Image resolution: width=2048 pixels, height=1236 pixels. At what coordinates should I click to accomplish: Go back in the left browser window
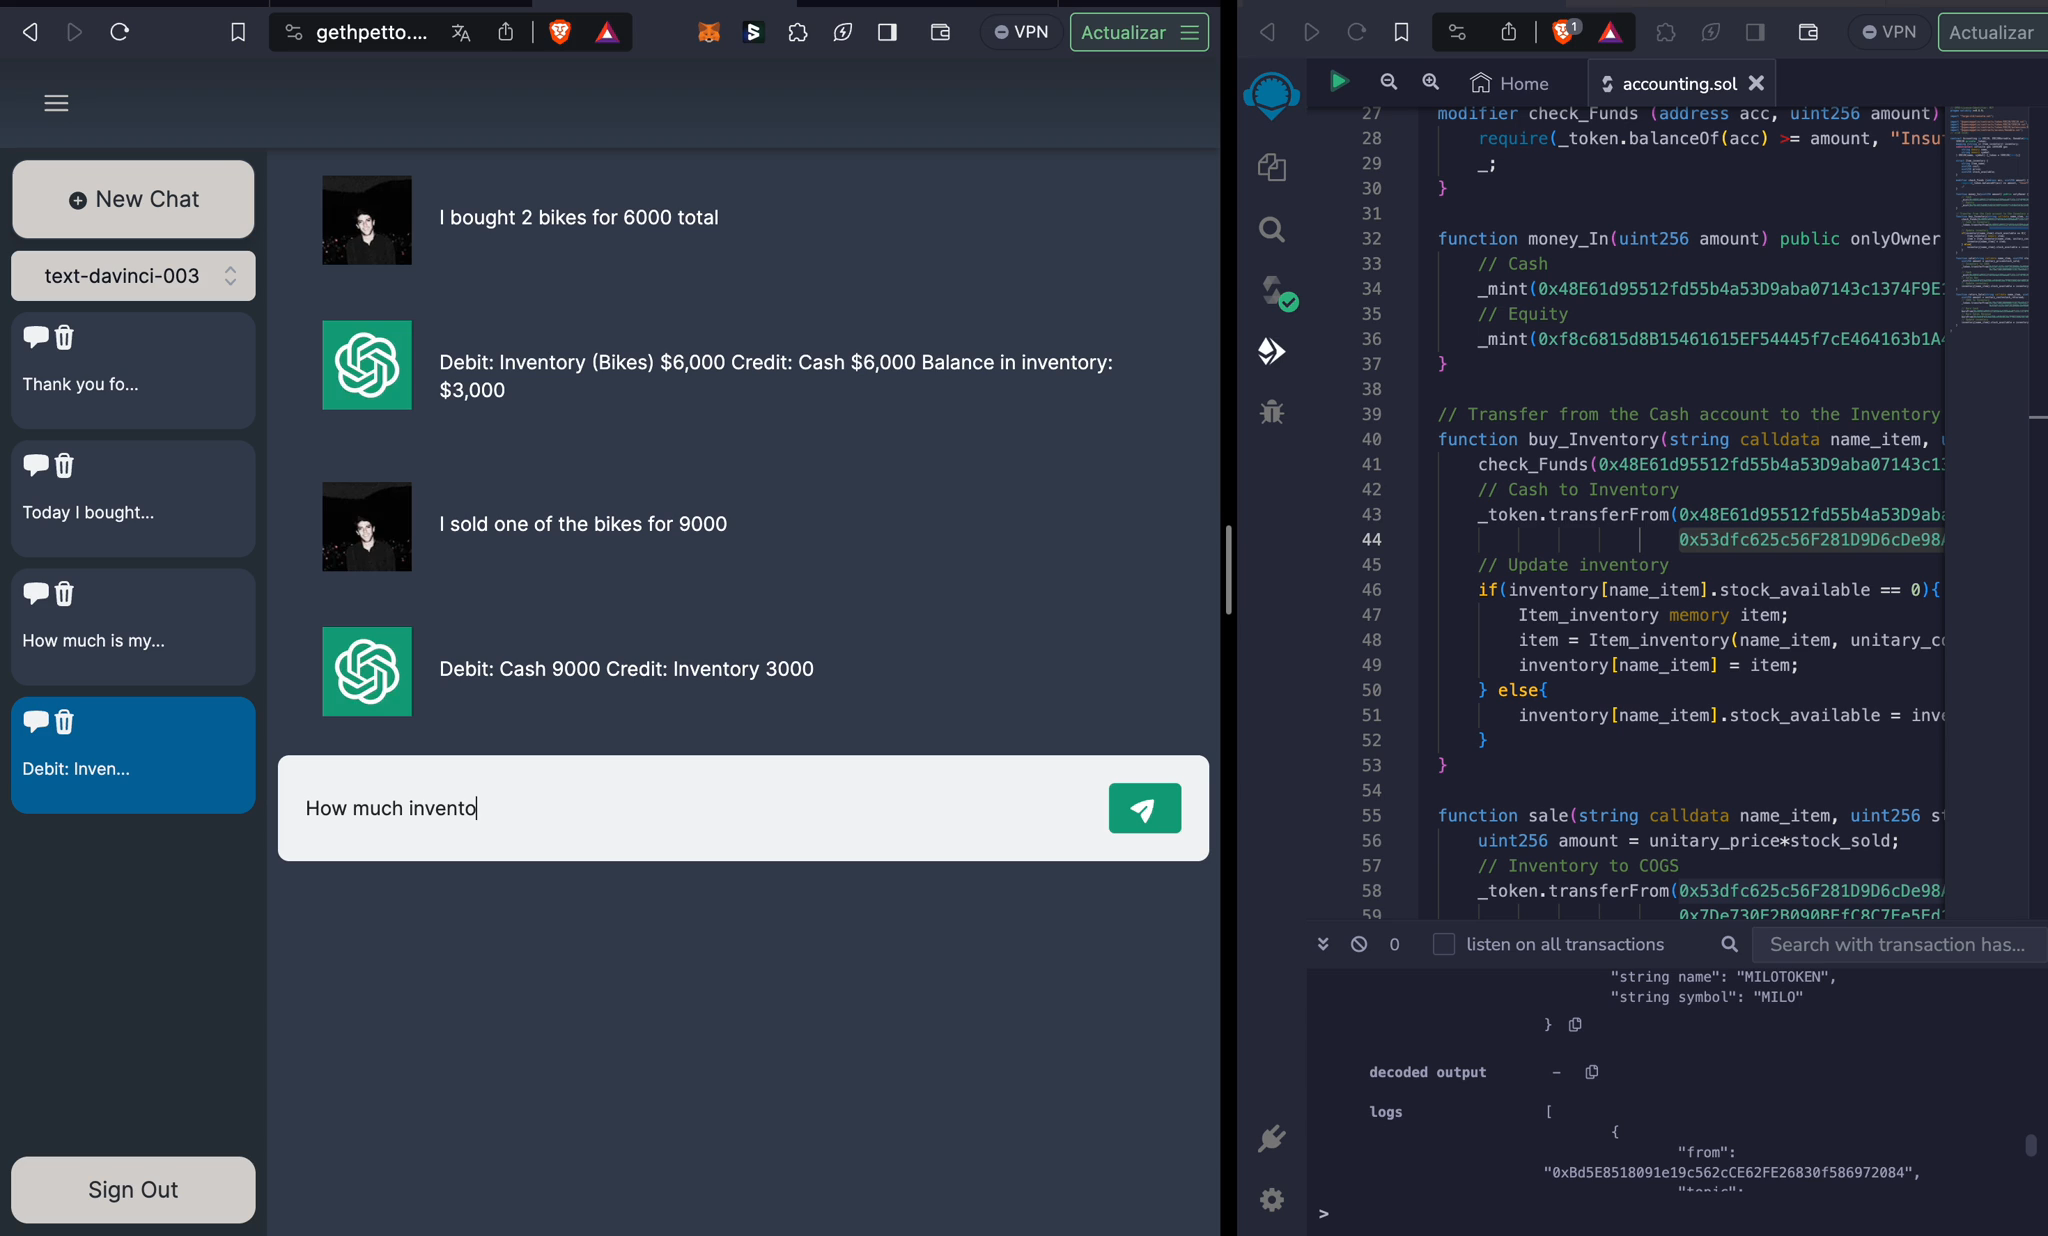pyautogui.click(x=30, y=32)
